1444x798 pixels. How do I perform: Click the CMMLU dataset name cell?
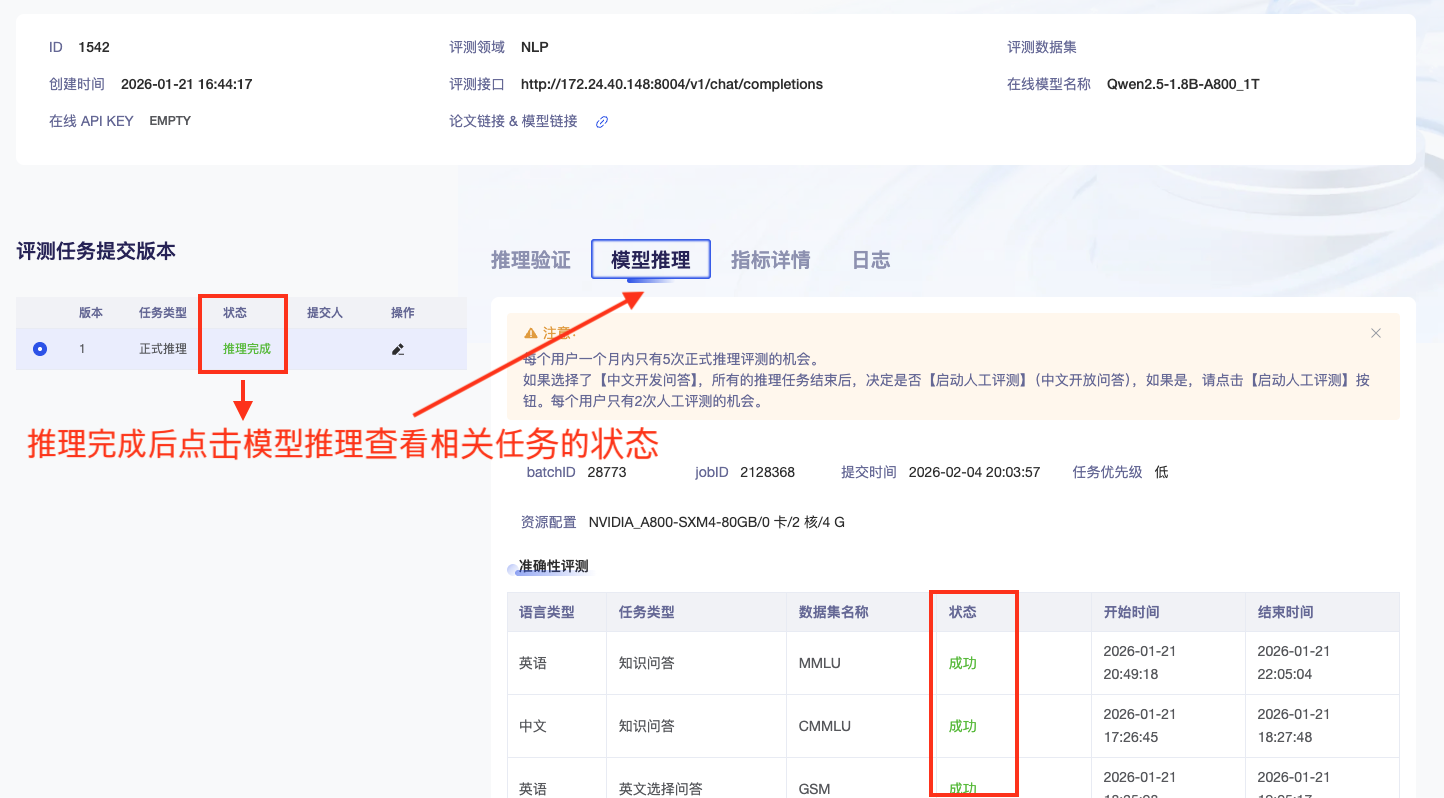coord(824,726)
